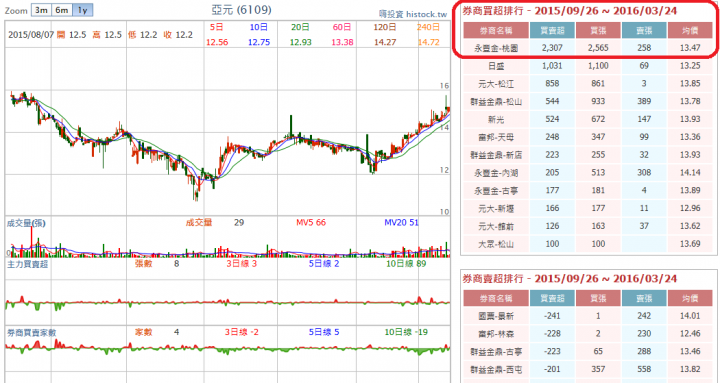Screen dimensions: 720x383
Task: Open broker 日盛 in buy ranking
Action: click(x=495, y=66)
